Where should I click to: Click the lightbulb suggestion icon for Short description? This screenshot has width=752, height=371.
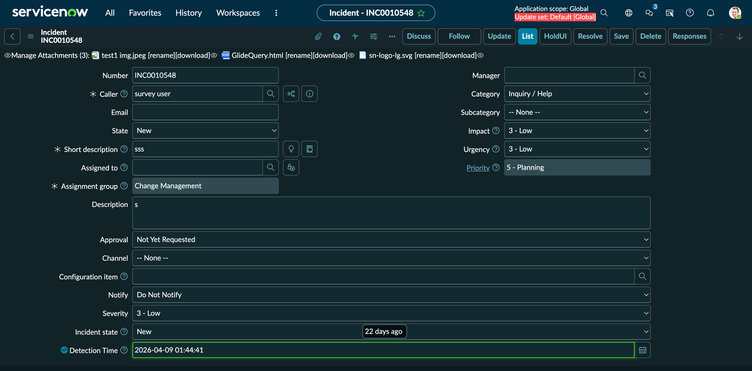(291, 149)
